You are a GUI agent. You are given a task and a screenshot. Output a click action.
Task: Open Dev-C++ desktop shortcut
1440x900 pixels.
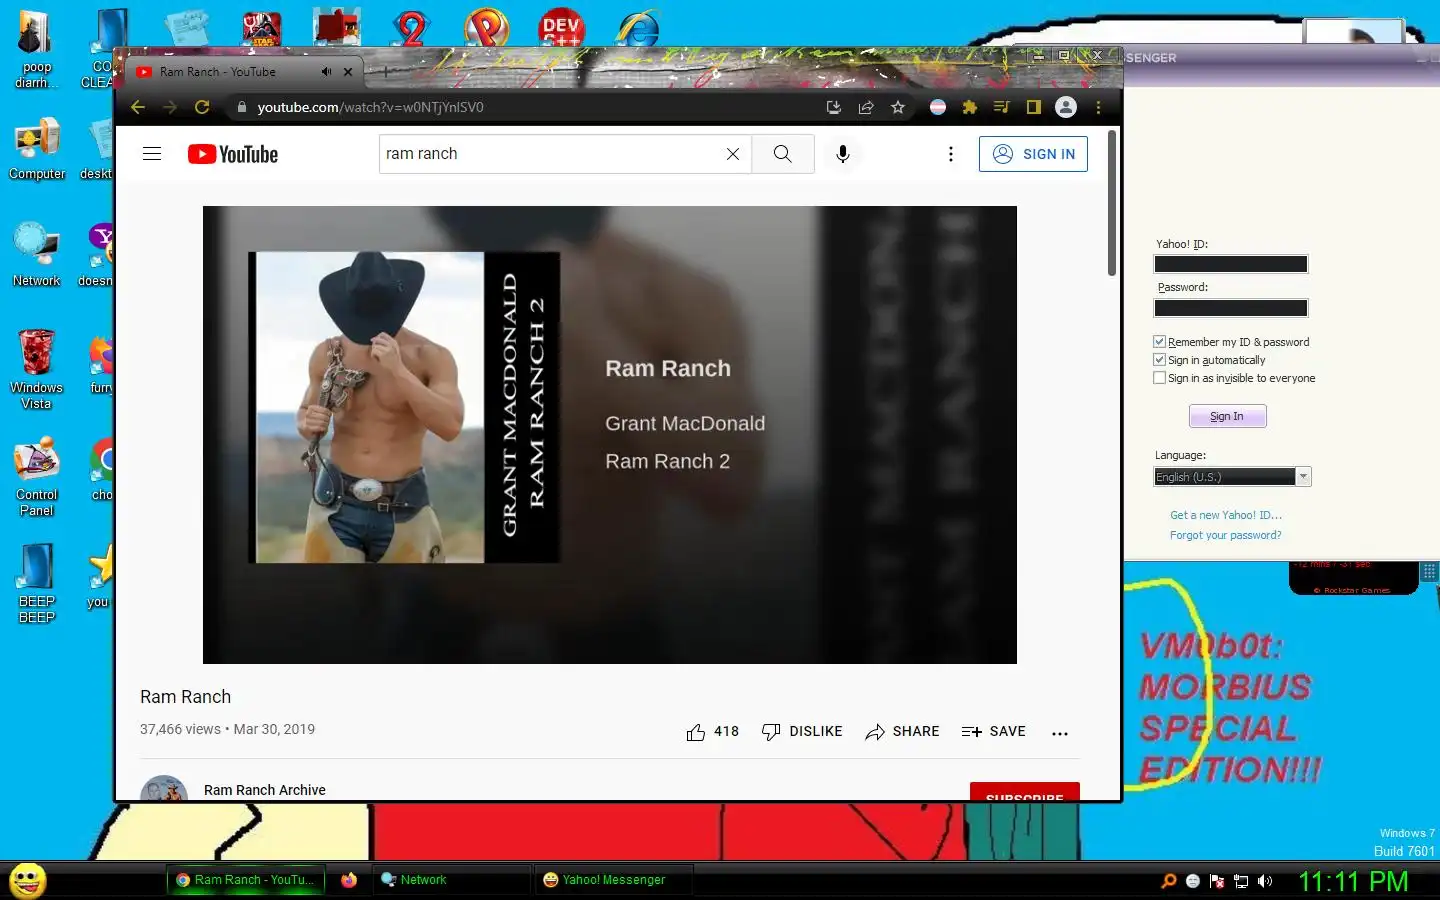(561, 28)
